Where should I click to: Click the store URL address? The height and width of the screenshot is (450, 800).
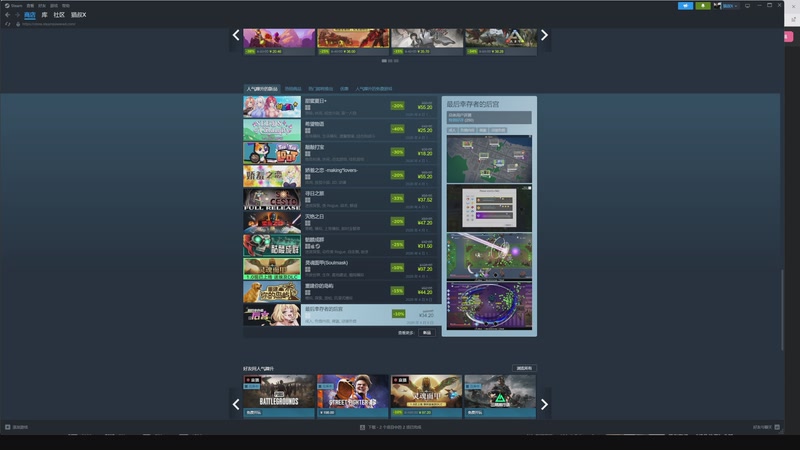point(48,24)
